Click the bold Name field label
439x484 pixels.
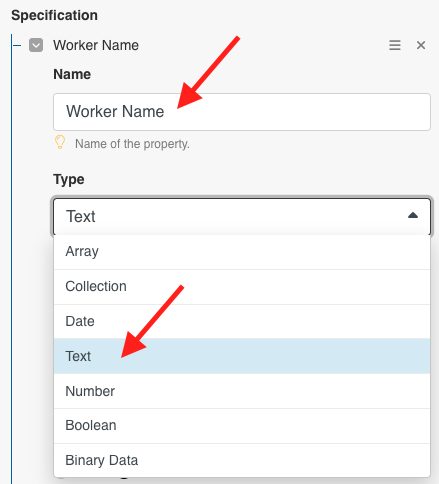[x=72, y=74]
